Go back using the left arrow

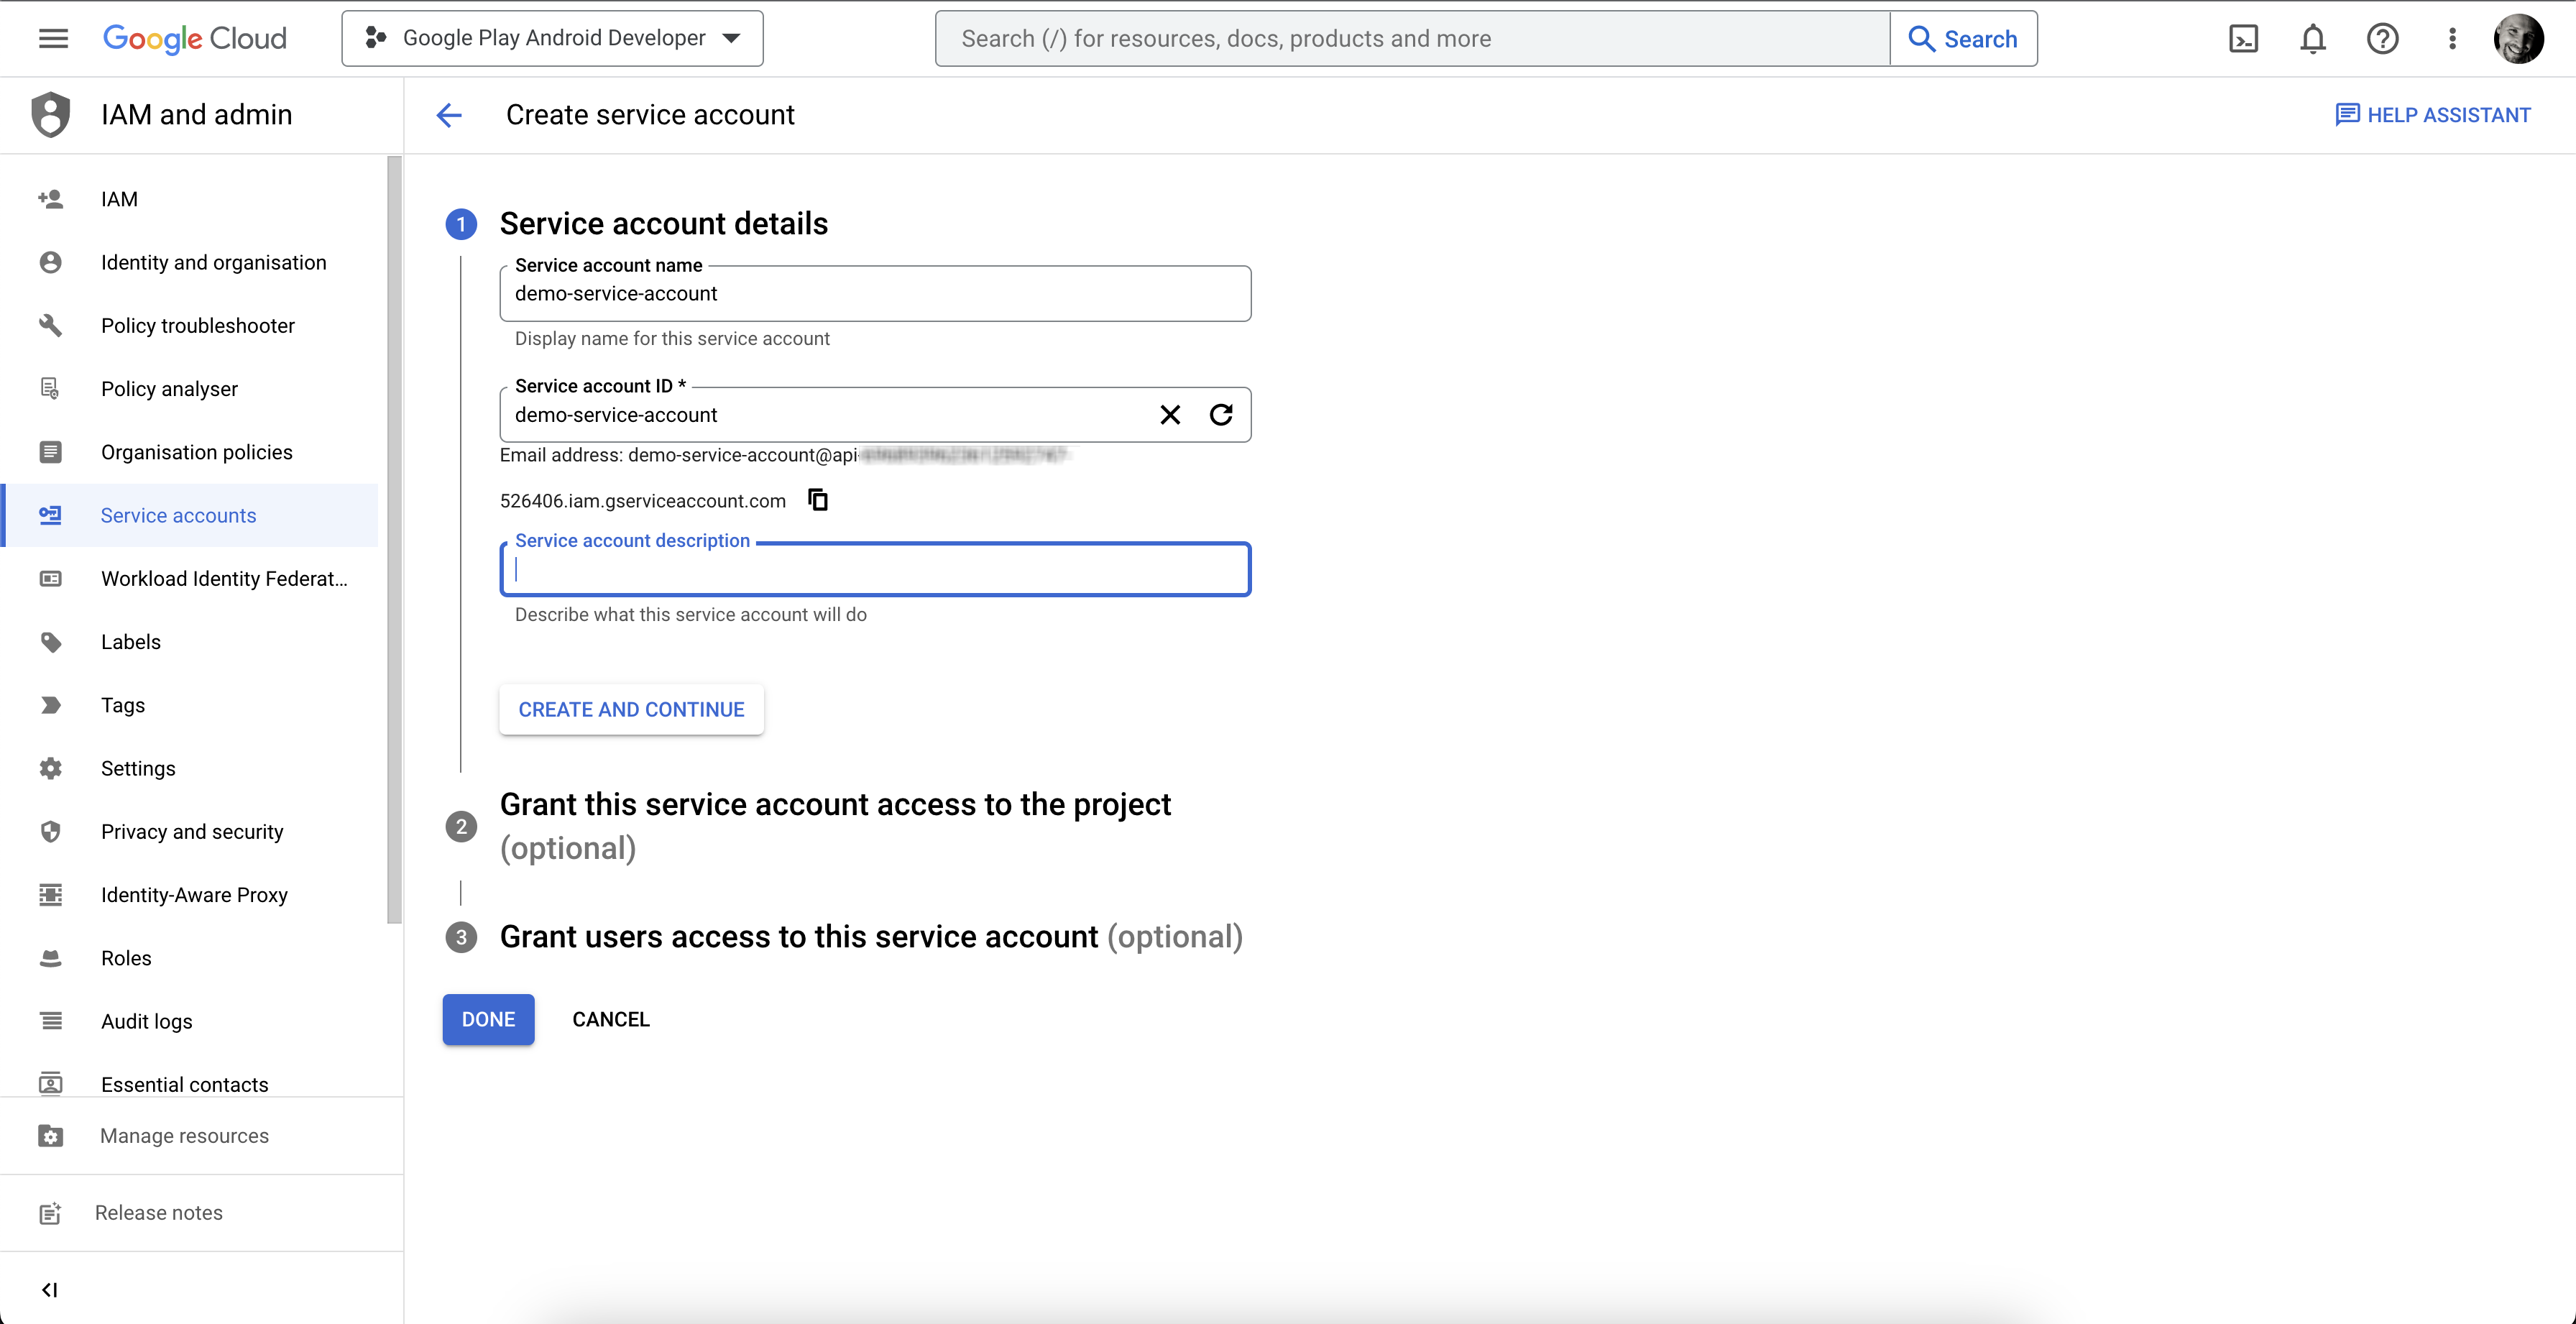click(x=450, y=115)
